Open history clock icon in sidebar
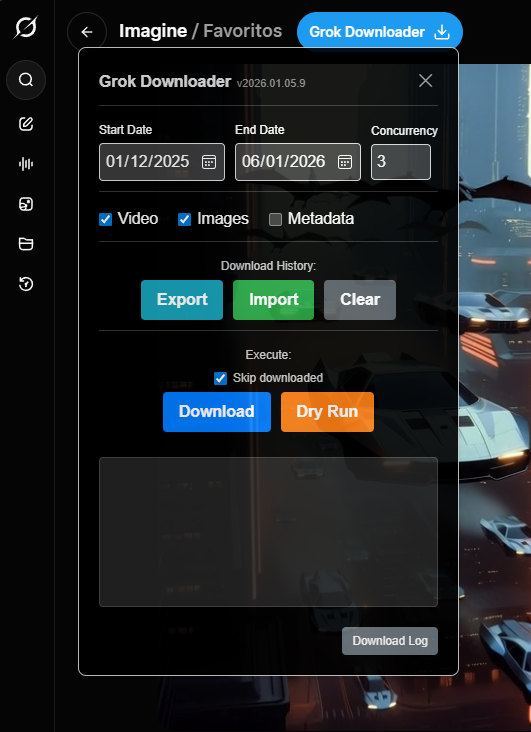The width and height of the screenshot is (531, 732). click(26, 284)
